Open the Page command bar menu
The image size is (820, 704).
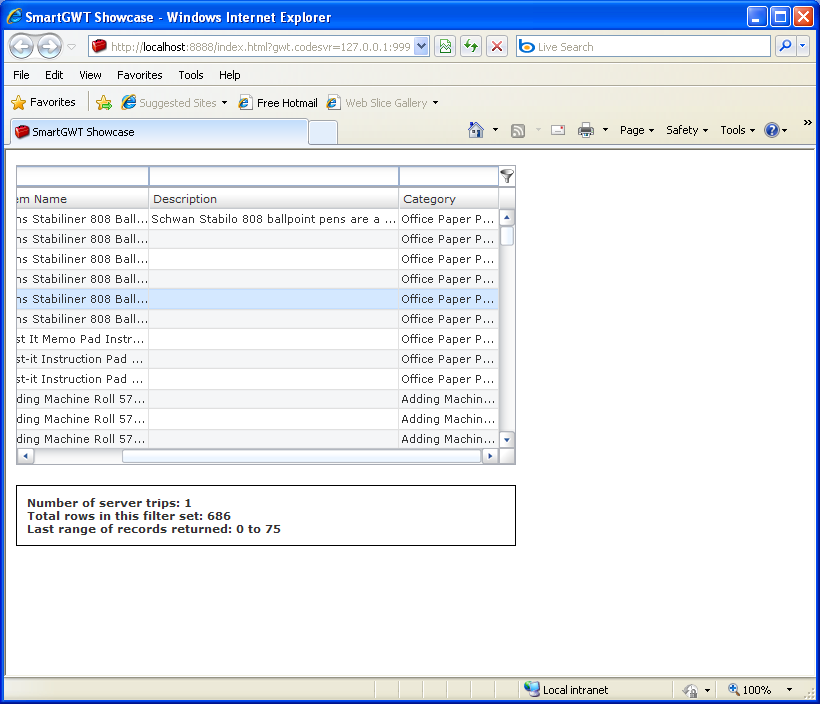[x=636, y=130]
